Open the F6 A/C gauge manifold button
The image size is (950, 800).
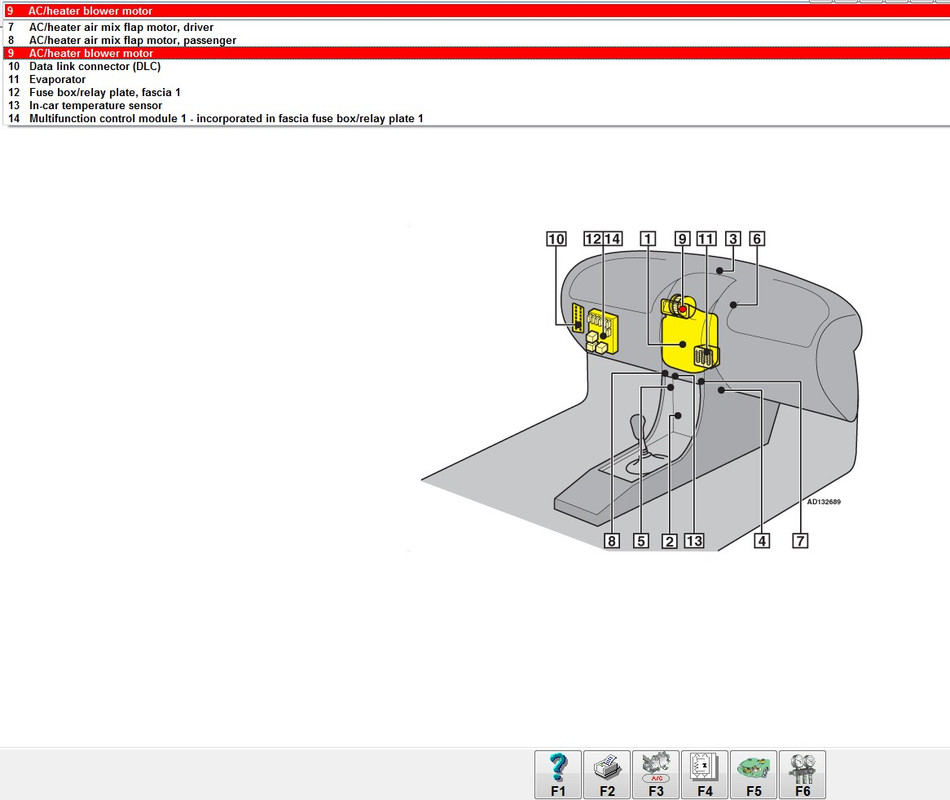(x=802, y=775)
